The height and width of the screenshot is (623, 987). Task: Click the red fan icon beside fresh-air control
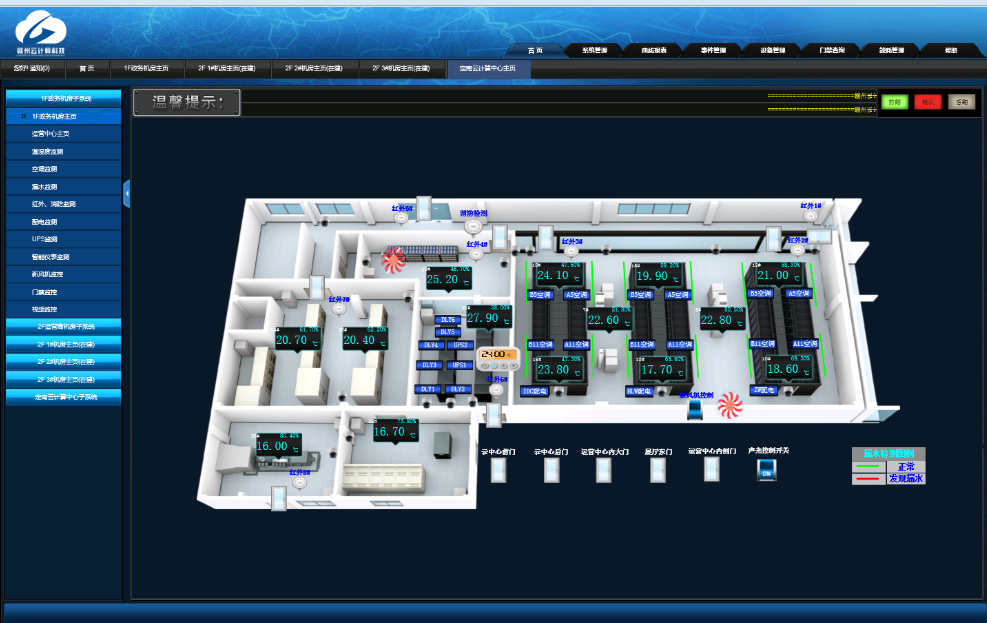click(729, 403)
